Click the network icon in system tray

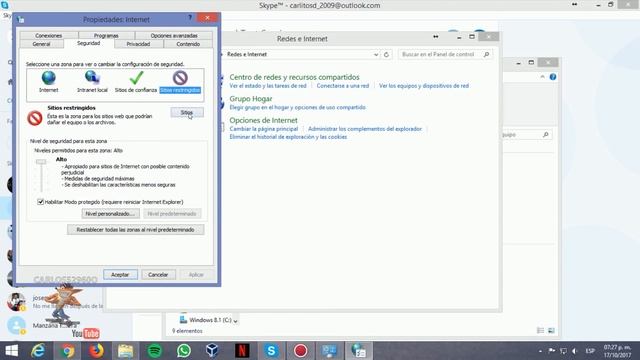pyautogui.click(x=563, y=351)
